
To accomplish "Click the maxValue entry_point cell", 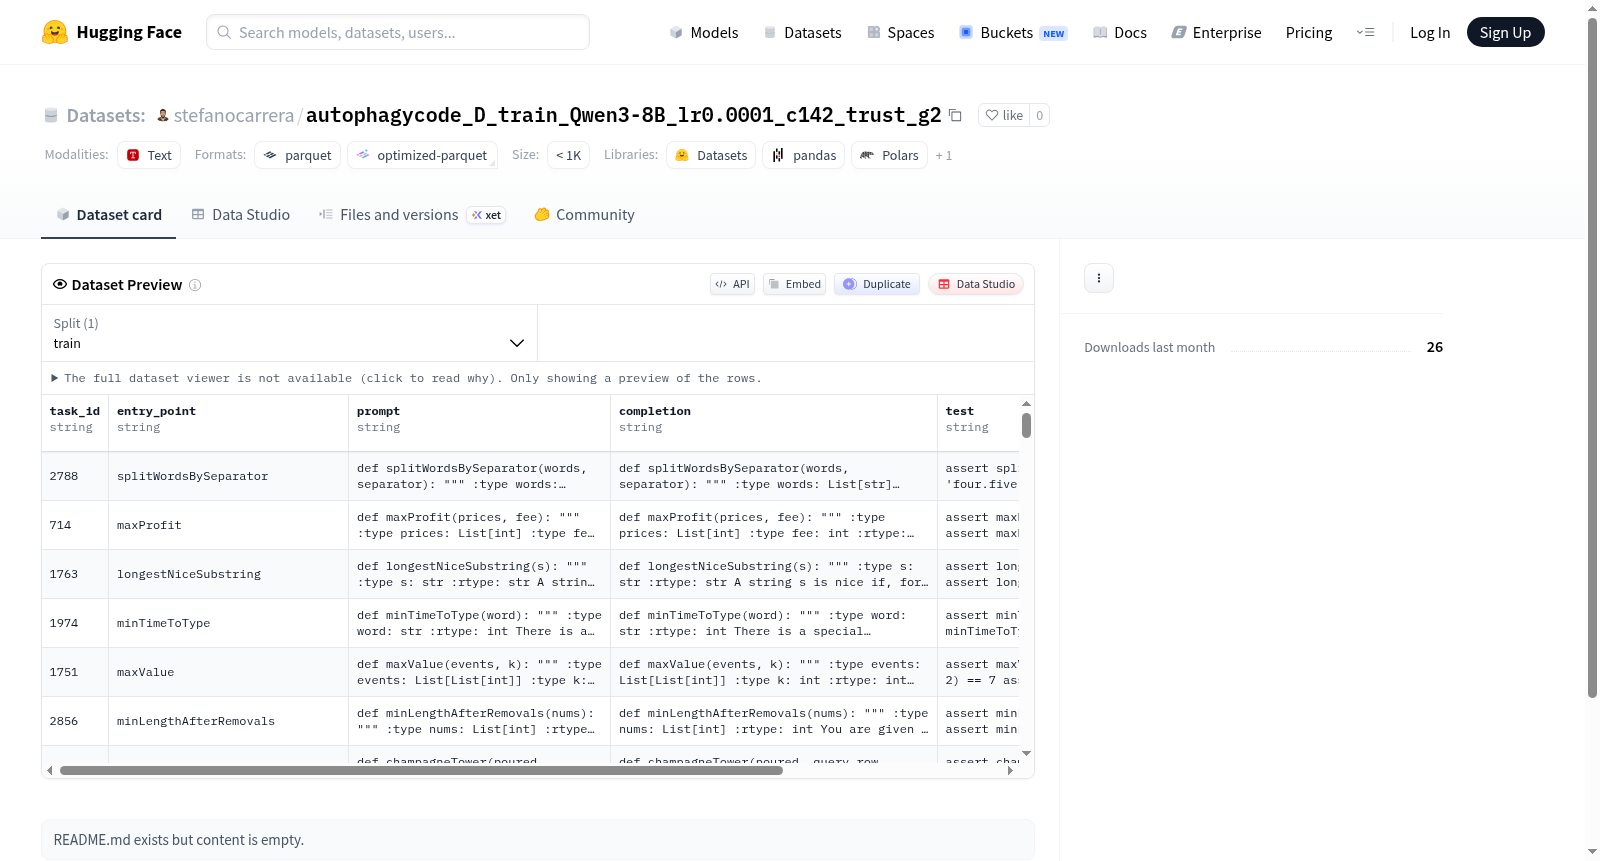I will click(x=228, y=672).
